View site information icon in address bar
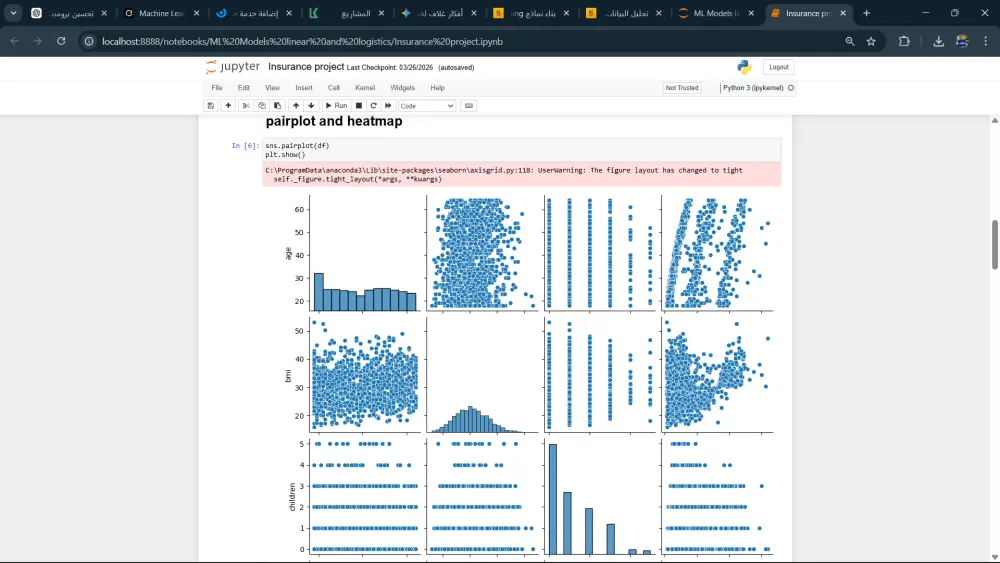 pos(89,41)
